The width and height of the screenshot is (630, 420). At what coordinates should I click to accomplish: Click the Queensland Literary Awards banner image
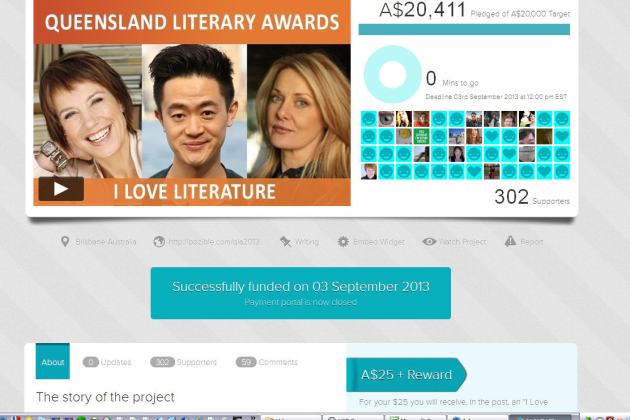click(x=192, y=102)
